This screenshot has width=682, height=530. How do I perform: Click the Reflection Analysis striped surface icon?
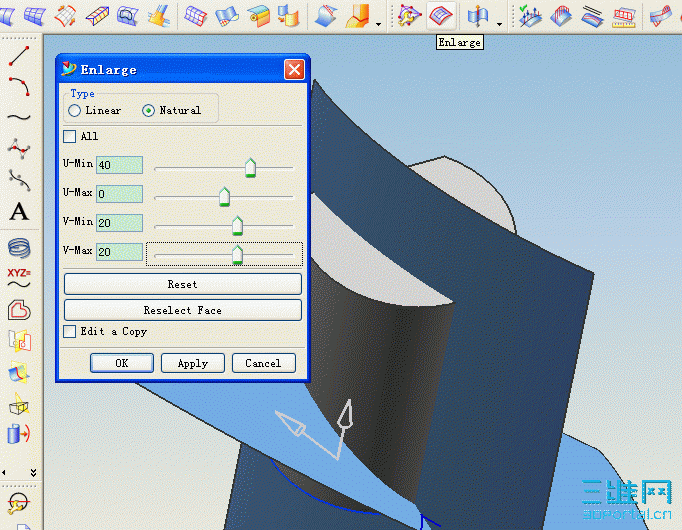[x=592, y=17]
